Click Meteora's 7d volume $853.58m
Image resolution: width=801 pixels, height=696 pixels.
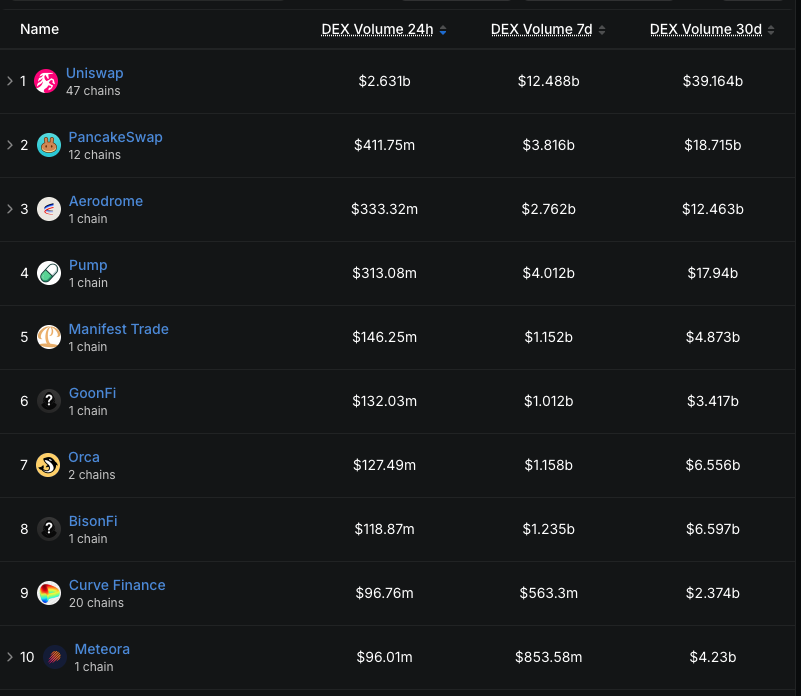click(548, 657)
